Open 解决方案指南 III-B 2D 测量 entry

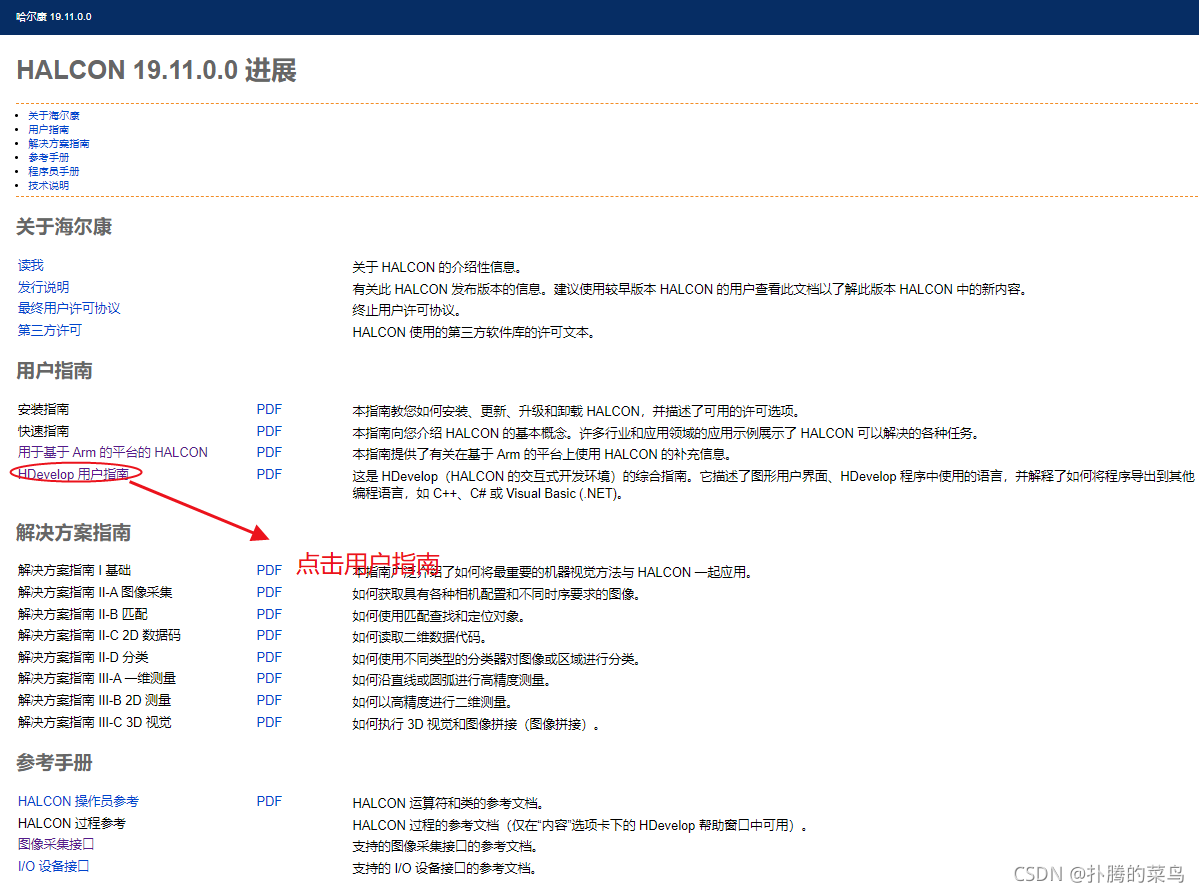94,700
